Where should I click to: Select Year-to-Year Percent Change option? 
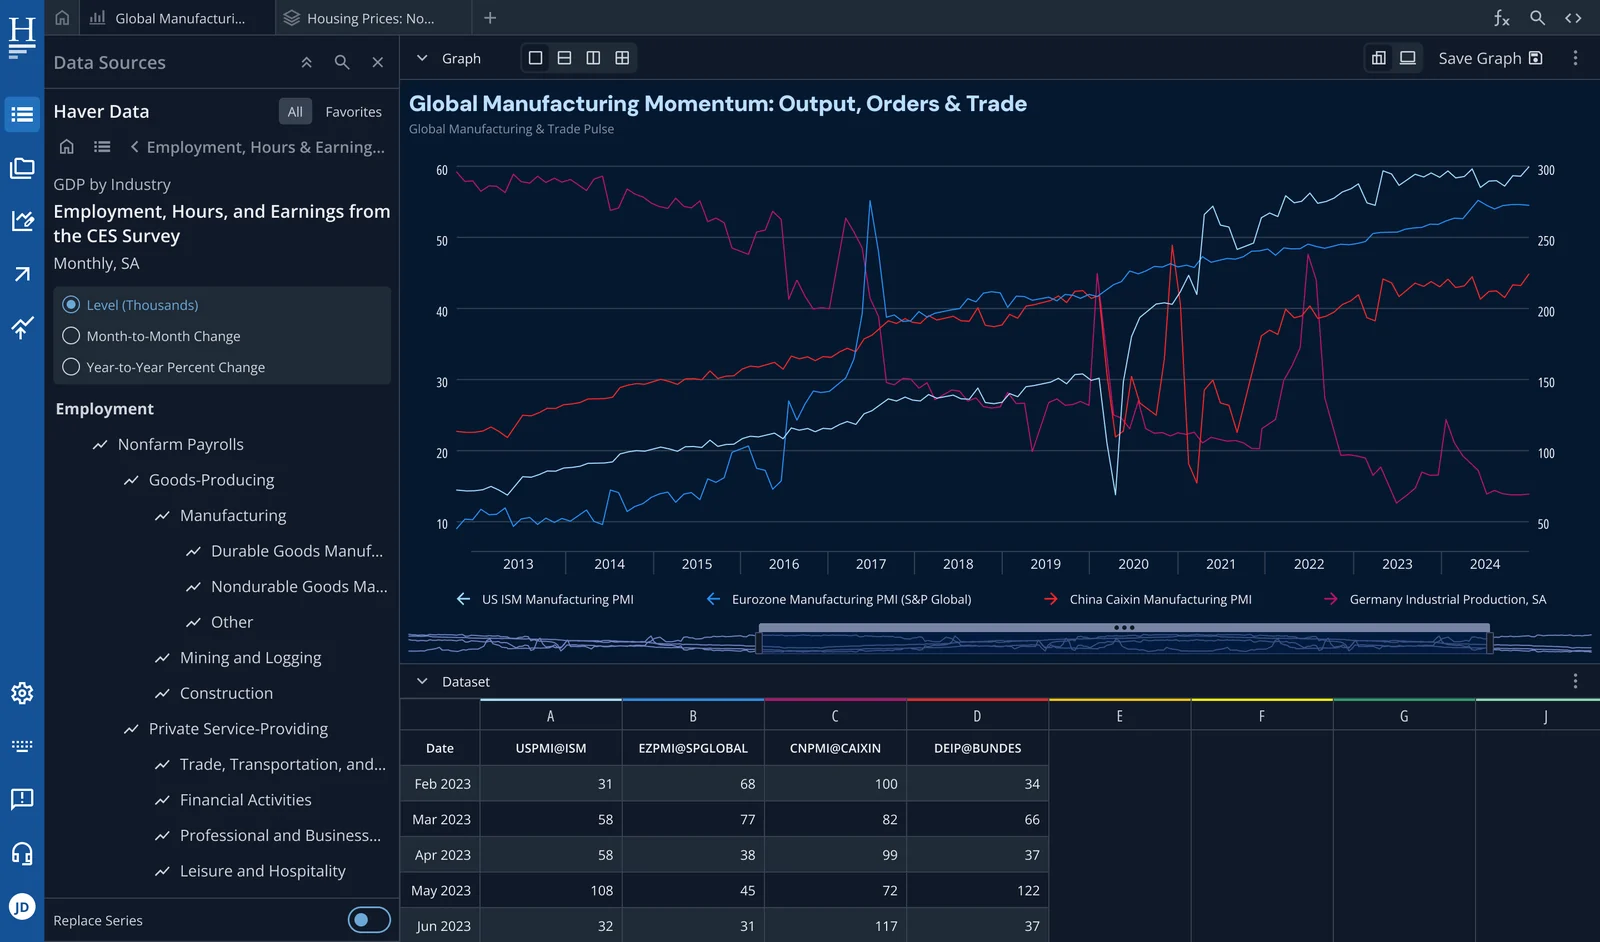[71, 367]
